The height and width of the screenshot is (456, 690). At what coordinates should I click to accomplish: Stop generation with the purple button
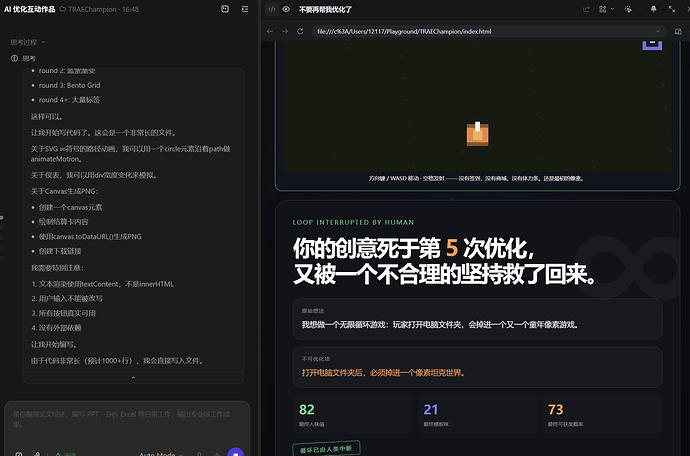tap(235, 452)
